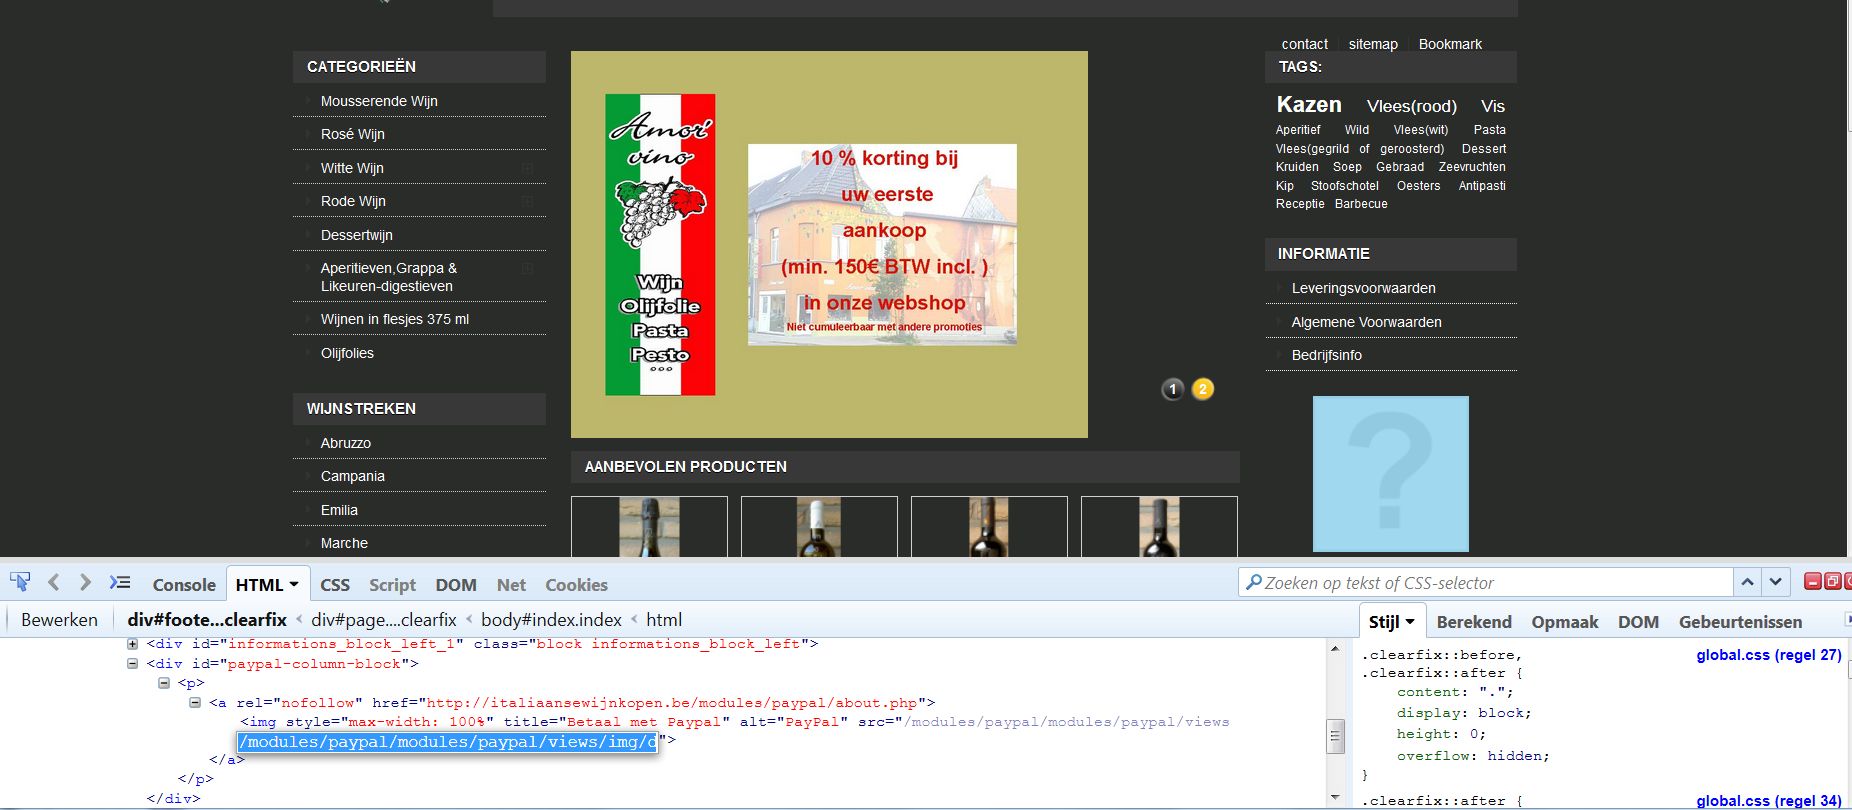Click the contact link
1852x810 pixels.
1305,44
